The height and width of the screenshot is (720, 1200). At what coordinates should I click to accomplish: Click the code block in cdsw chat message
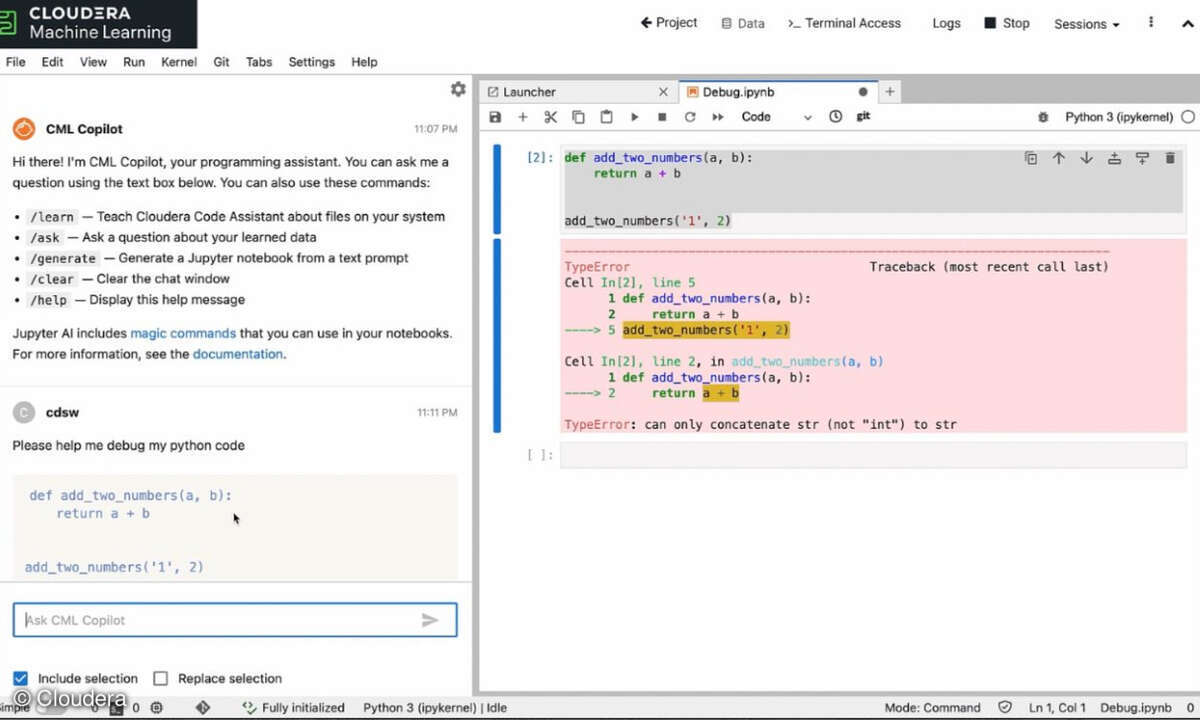(x=235, y=528)
